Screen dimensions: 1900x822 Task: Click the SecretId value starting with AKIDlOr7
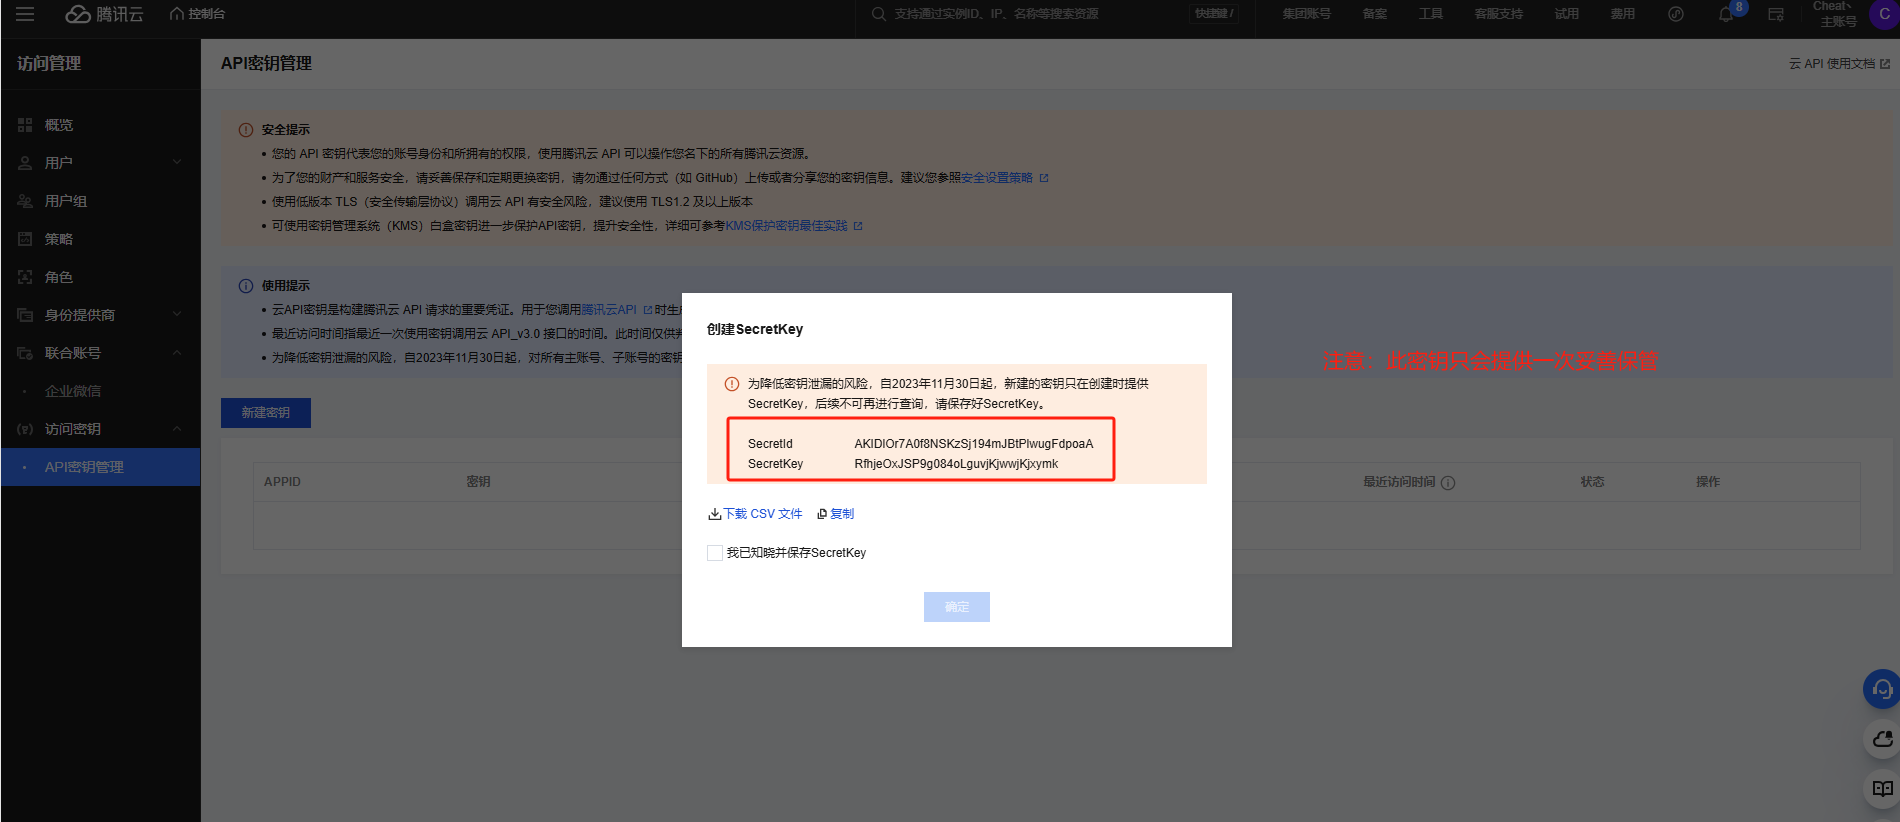coord(974,444)
